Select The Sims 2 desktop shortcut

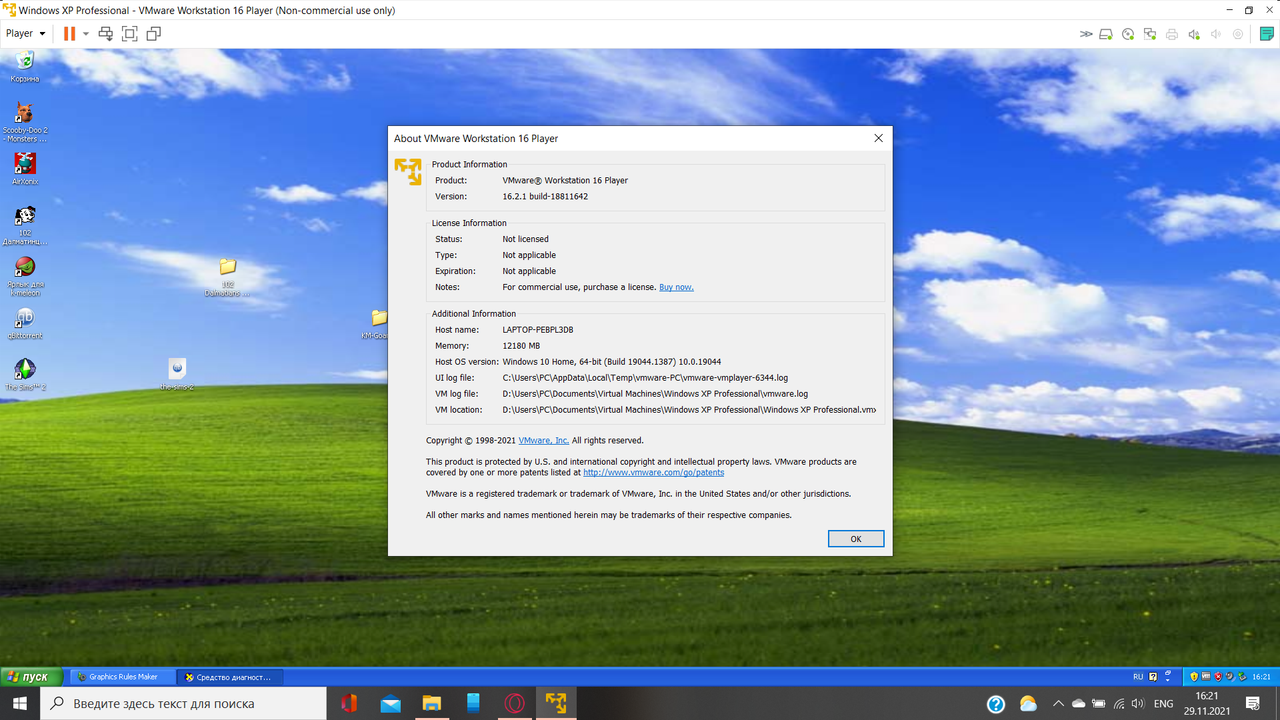click(25, 375)
